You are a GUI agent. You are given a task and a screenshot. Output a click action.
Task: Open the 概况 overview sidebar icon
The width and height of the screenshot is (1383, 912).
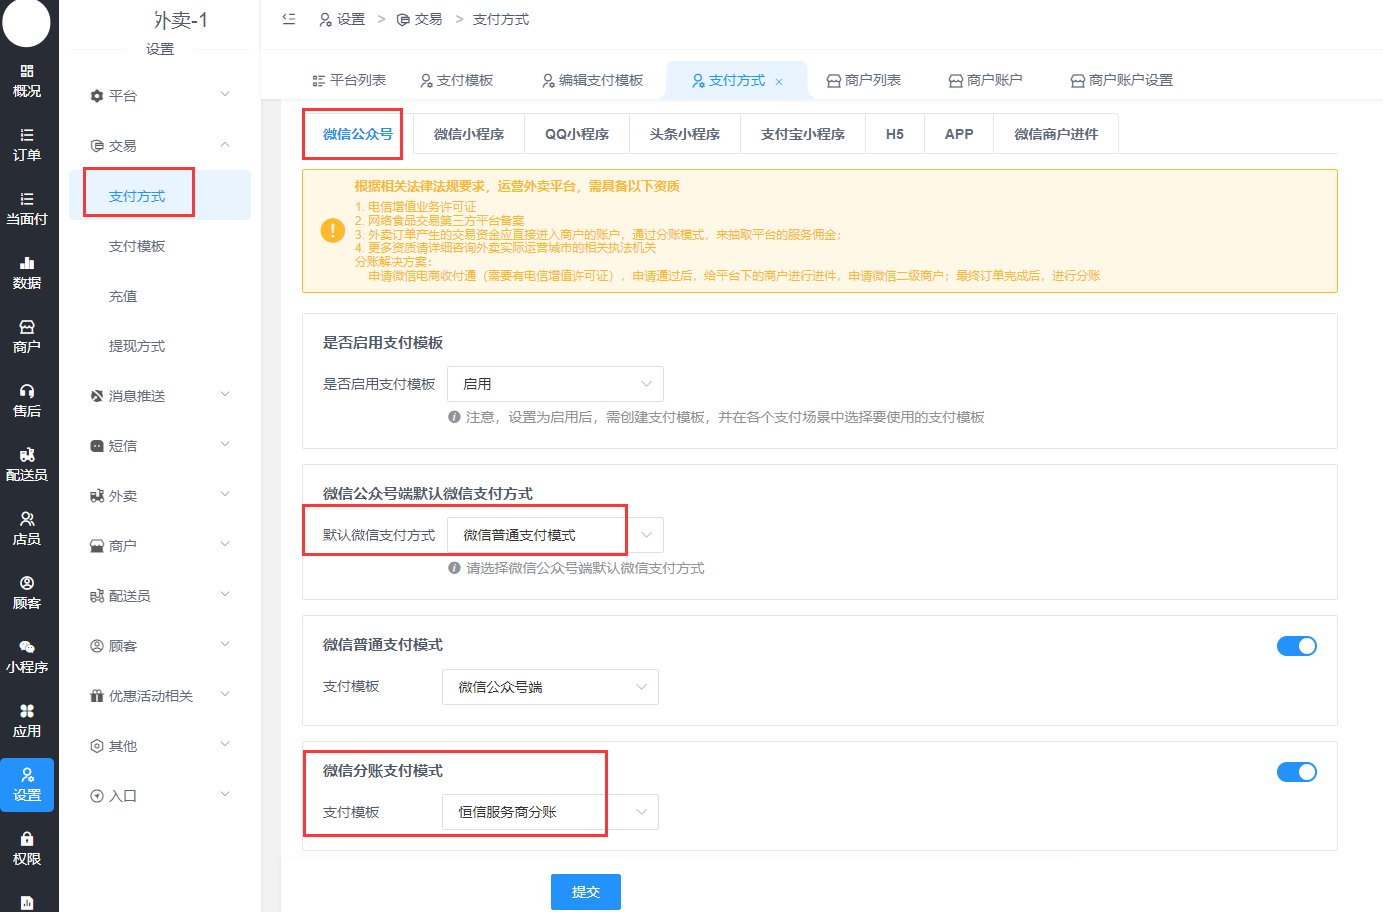pos(27,80)
